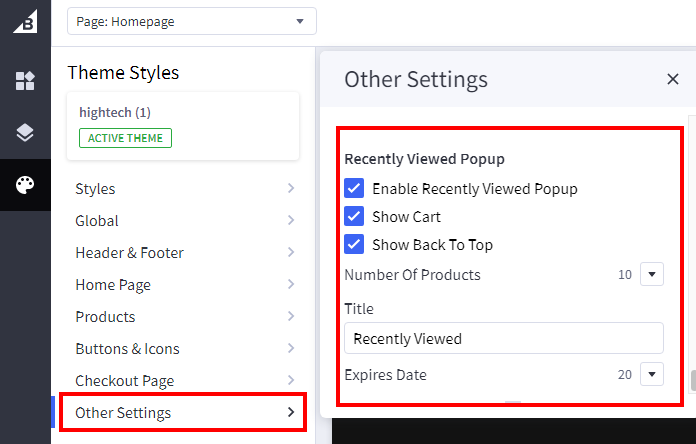Uncheck the Show Cart checkbox
The image size is (696, 444).
354,216
